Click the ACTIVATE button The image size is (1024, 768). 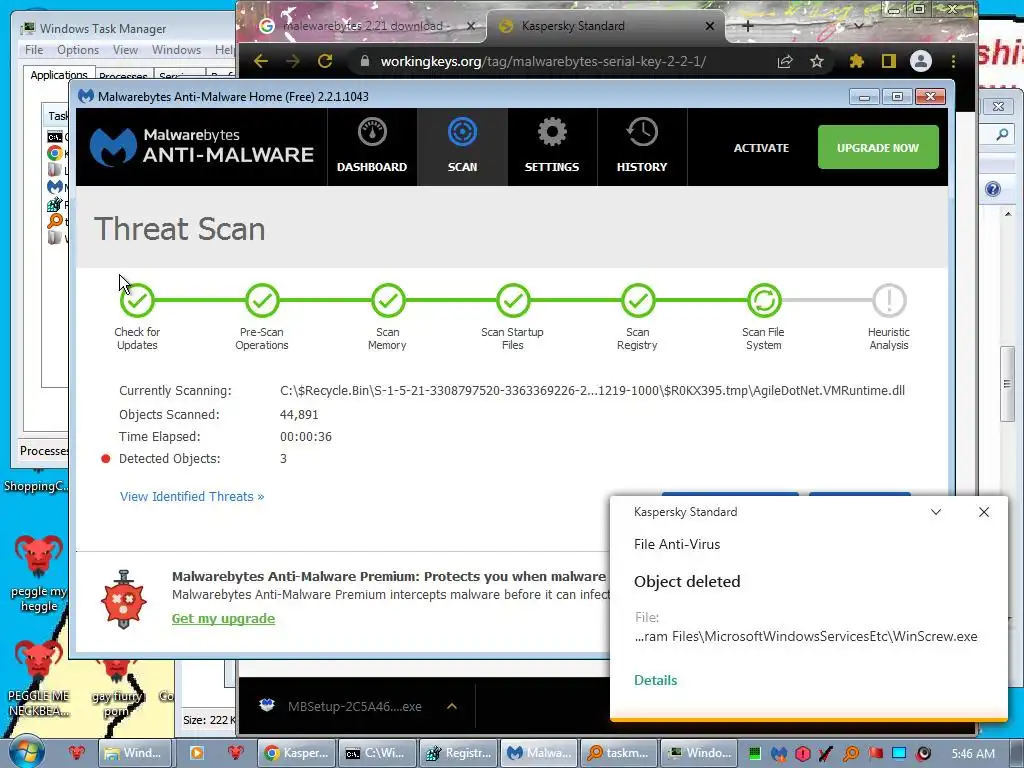click(x=761, y=148)
